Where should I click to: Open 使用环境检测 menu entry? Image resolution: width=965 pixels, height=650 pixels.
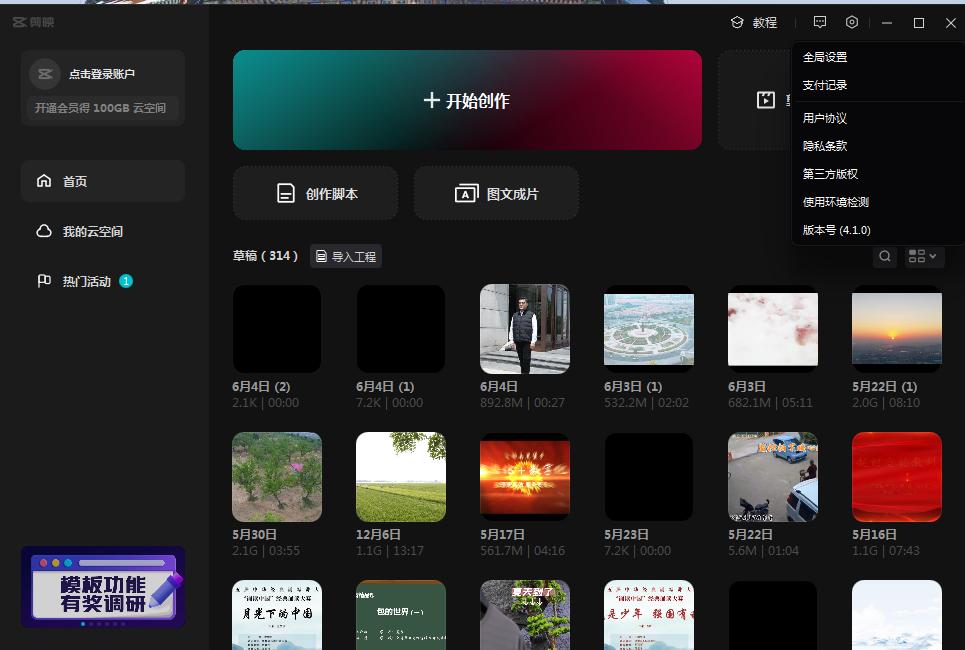point(836,201)
